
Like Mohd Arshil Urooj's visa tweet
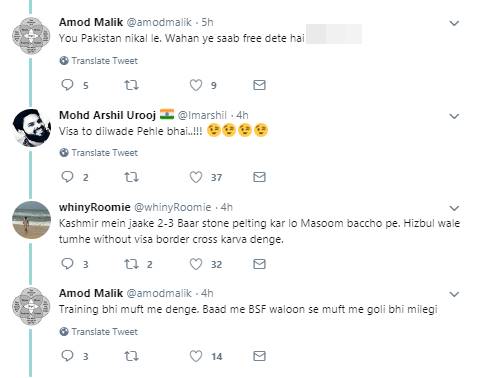(196, 177)
